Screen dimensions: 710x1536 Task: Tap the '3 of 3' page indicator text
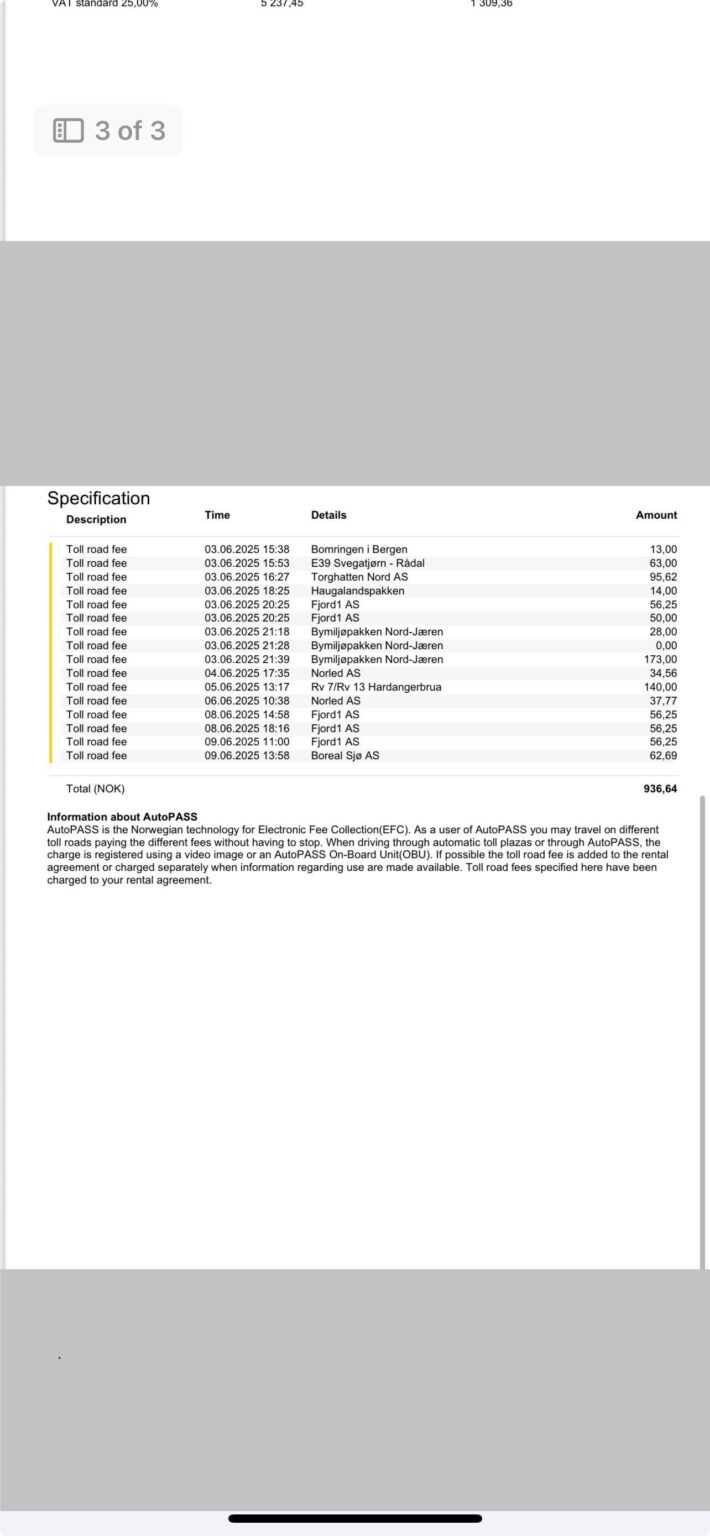pos(130,130)
